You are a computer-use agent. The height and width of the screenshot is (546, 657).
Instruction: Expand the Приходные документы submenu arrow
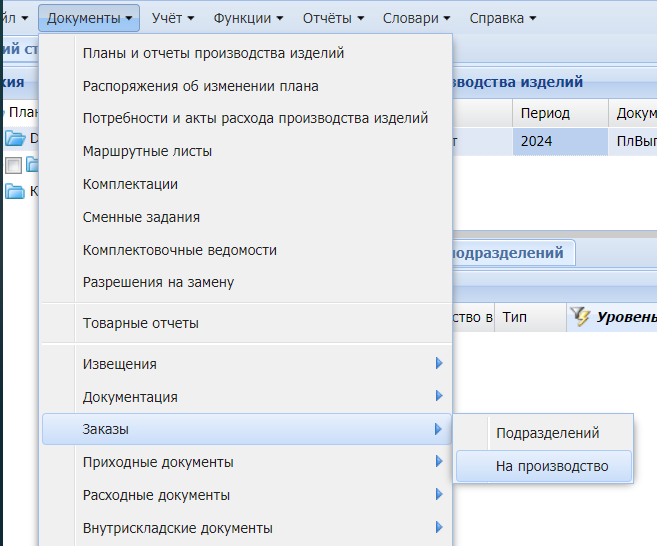(x=438, y=462)
